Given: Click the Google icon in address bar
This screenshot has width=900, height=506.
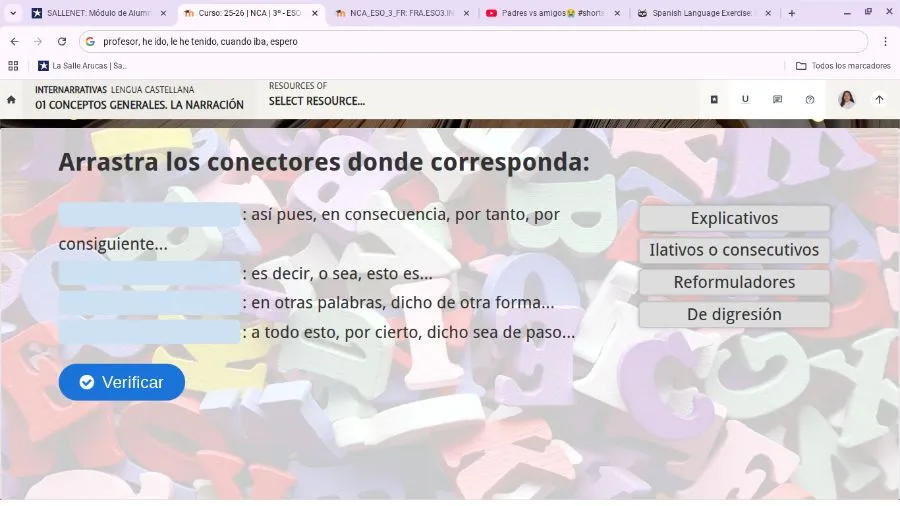Looking at the screenshot, I should [x=90, y=41].
